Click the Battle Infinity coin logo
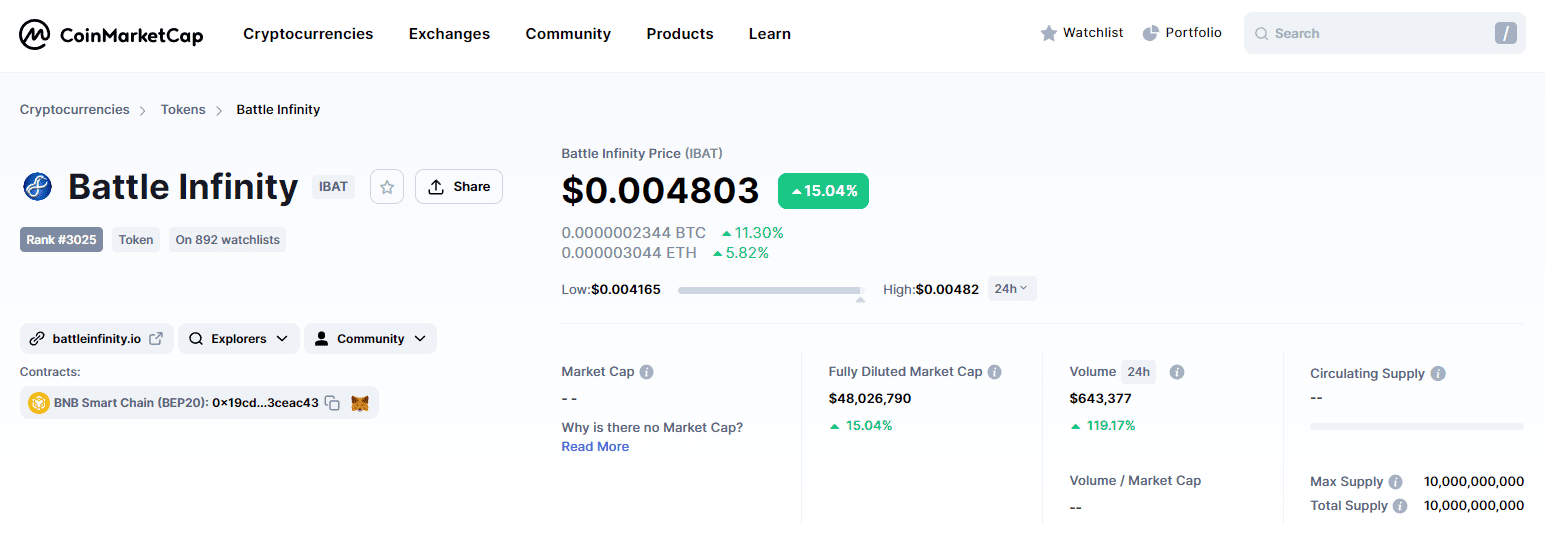Viewport: 1545px width, 541px height. coord(37,187)
